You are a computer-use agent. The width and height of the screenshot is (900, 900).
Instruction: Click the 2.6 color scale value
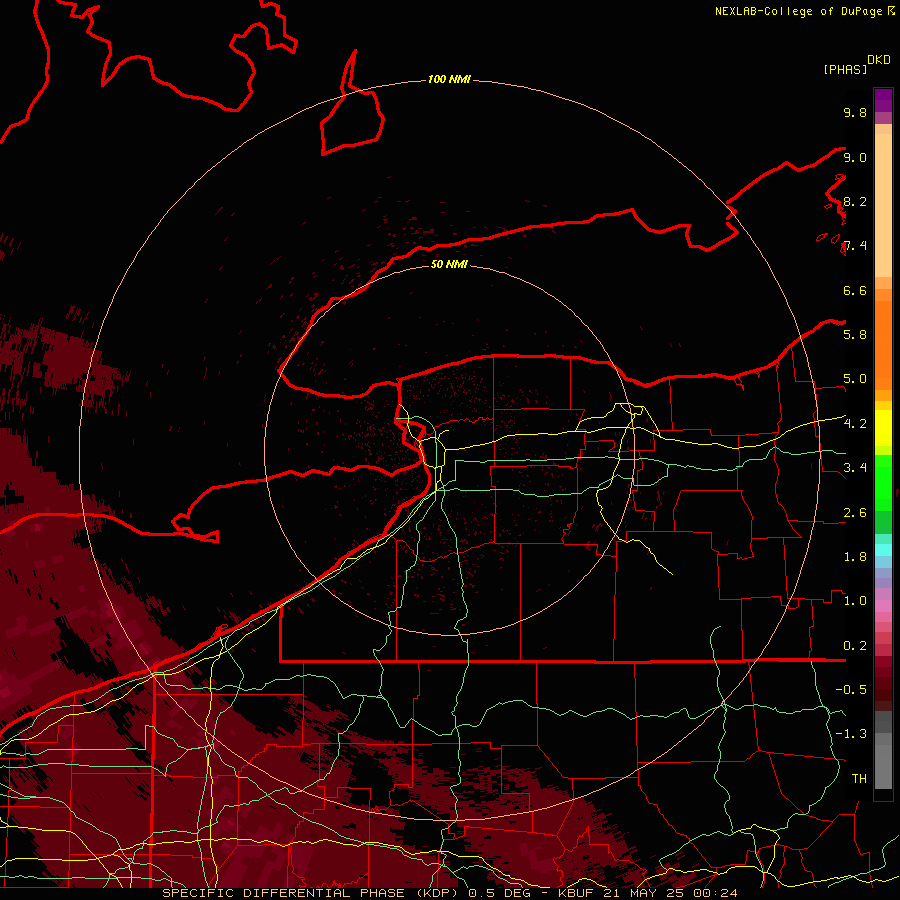[x=855, y=513]
